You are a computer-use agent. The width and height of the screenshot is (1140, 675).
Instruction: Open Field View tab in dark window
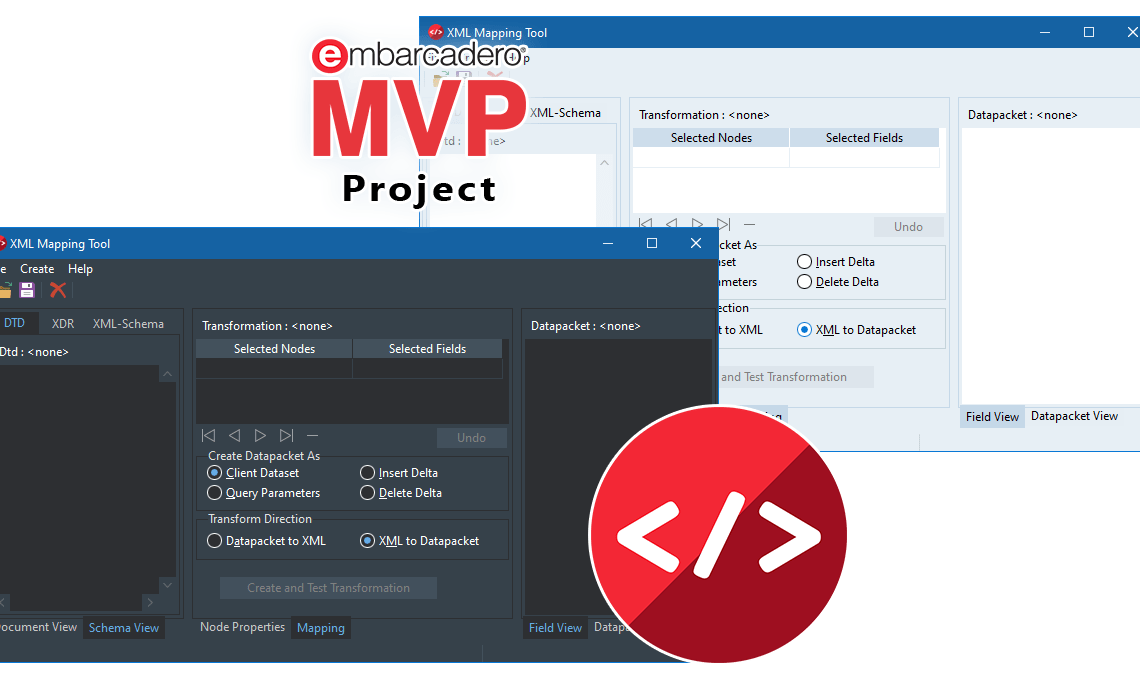pos(555,628)
